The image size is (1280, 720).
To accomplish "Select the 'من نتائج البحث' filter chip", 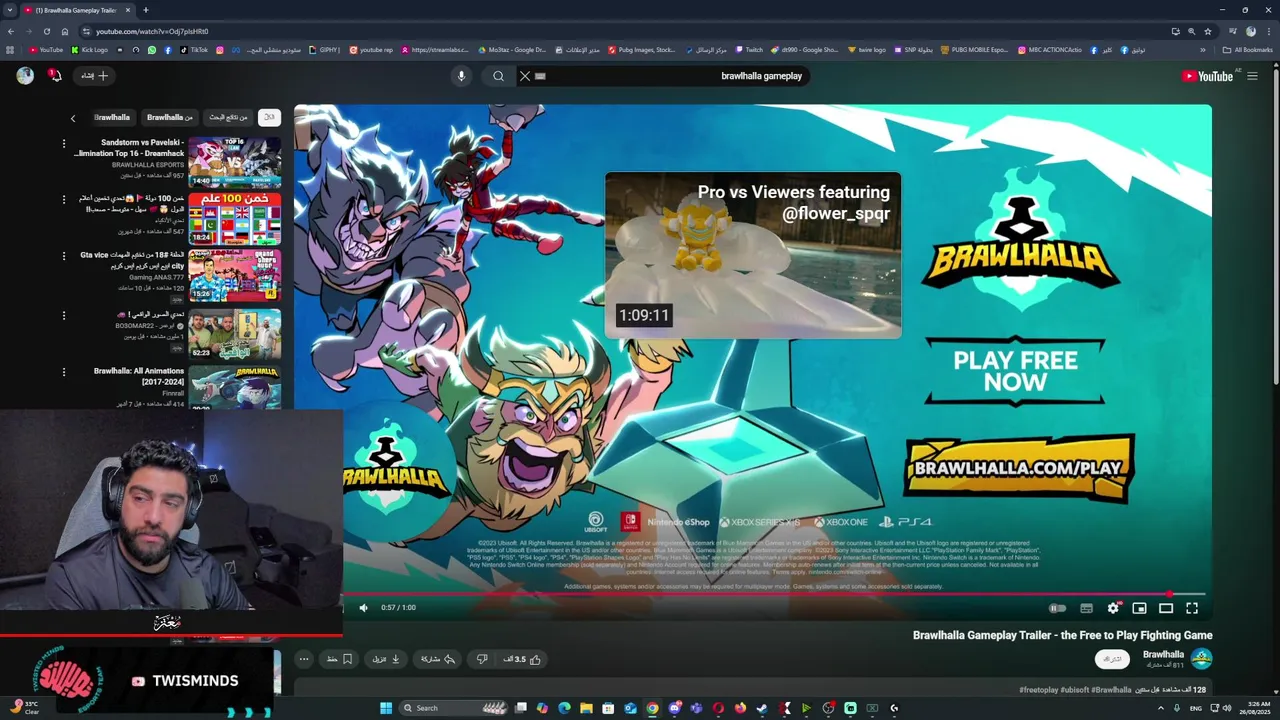I will (227, 117).
